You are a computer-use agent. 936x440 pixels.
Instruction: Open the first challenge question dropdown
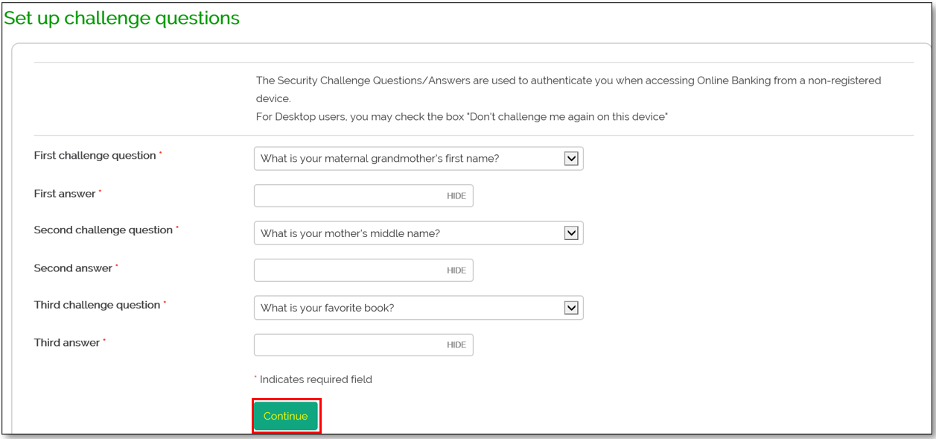pyautogui.click(x=418, y=157)
